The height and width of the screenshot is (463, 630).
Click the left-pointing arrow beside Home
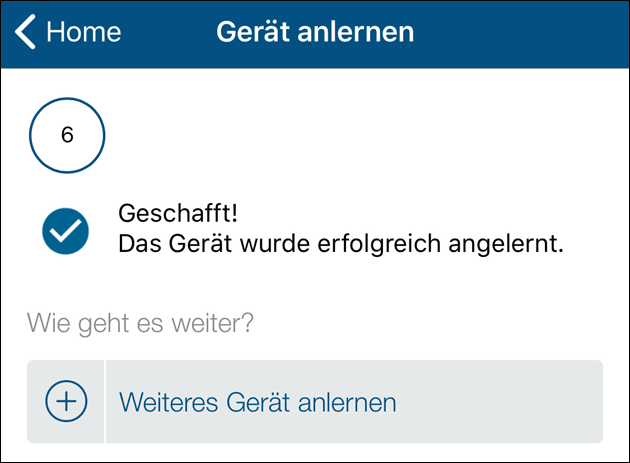click(26, 32)
